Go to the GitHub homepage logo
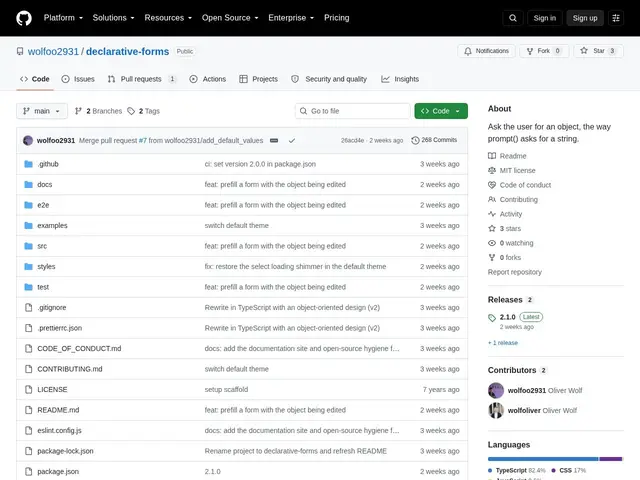Image resolution: width=640 pixels, height=480 pixels. (x=24, y=18)
